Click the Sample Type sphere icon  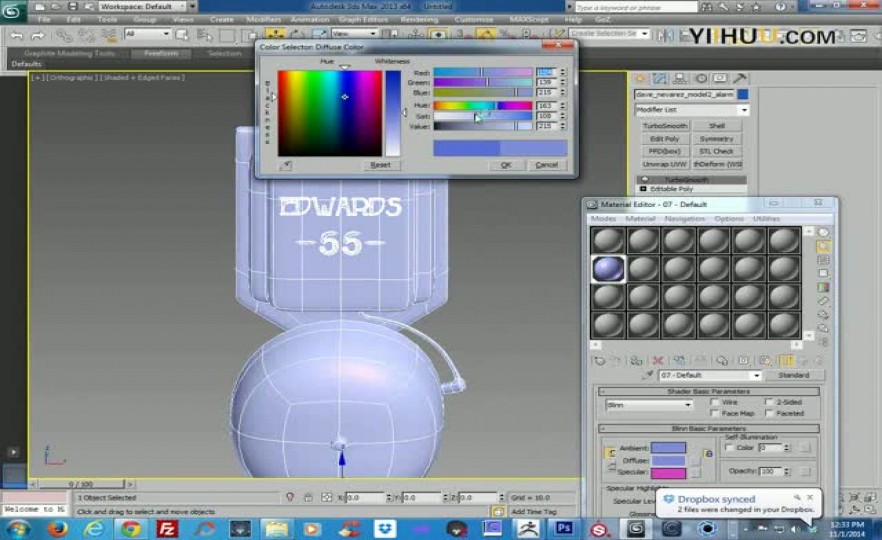(823, 232)
